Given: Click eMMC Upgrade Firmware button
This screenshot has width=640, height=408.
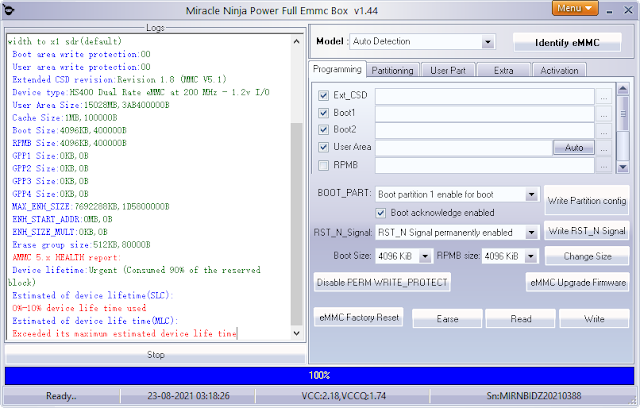Looking at the screenshot, I should [578, 282].
